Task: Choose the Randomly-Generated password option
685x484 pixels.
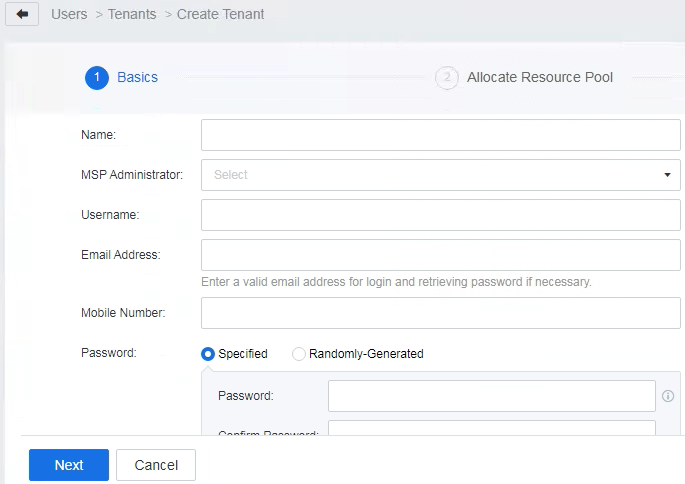Action: 299,354
